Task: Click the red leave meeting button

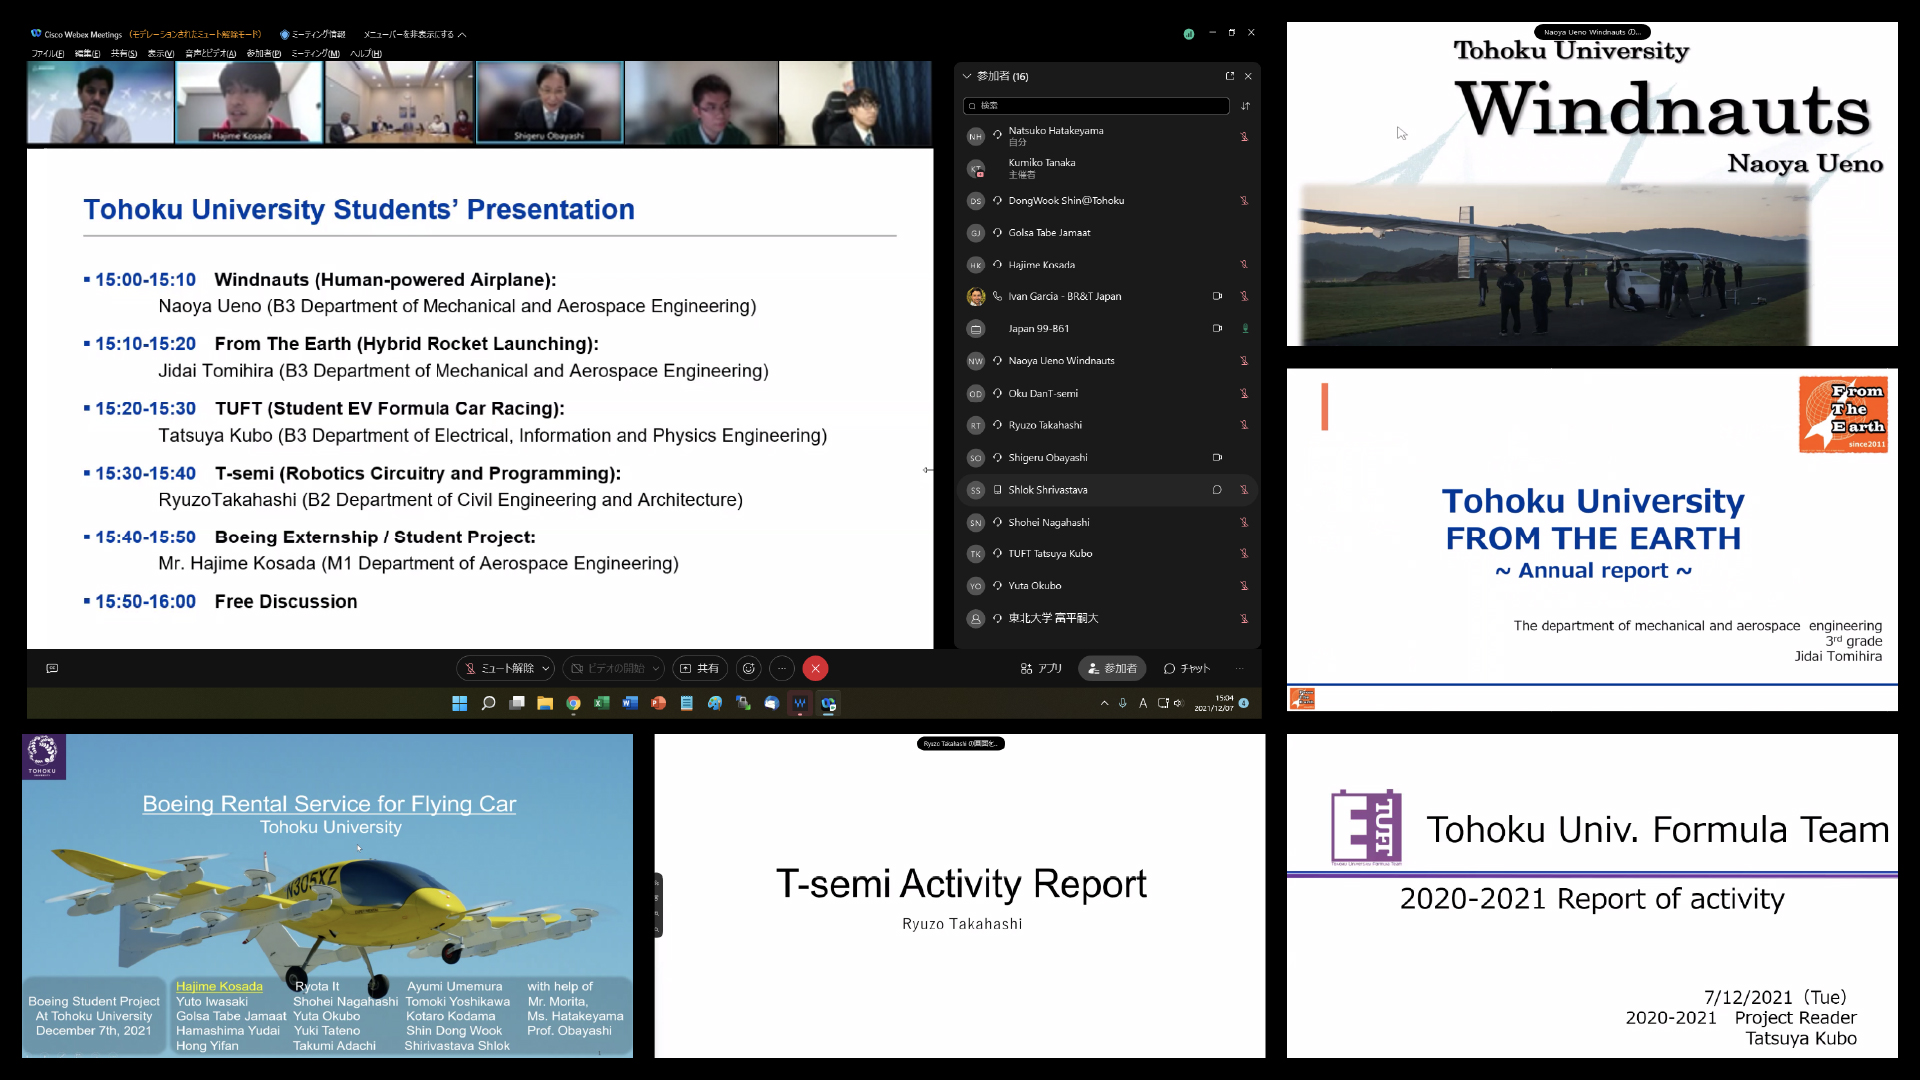Action: 815,668
